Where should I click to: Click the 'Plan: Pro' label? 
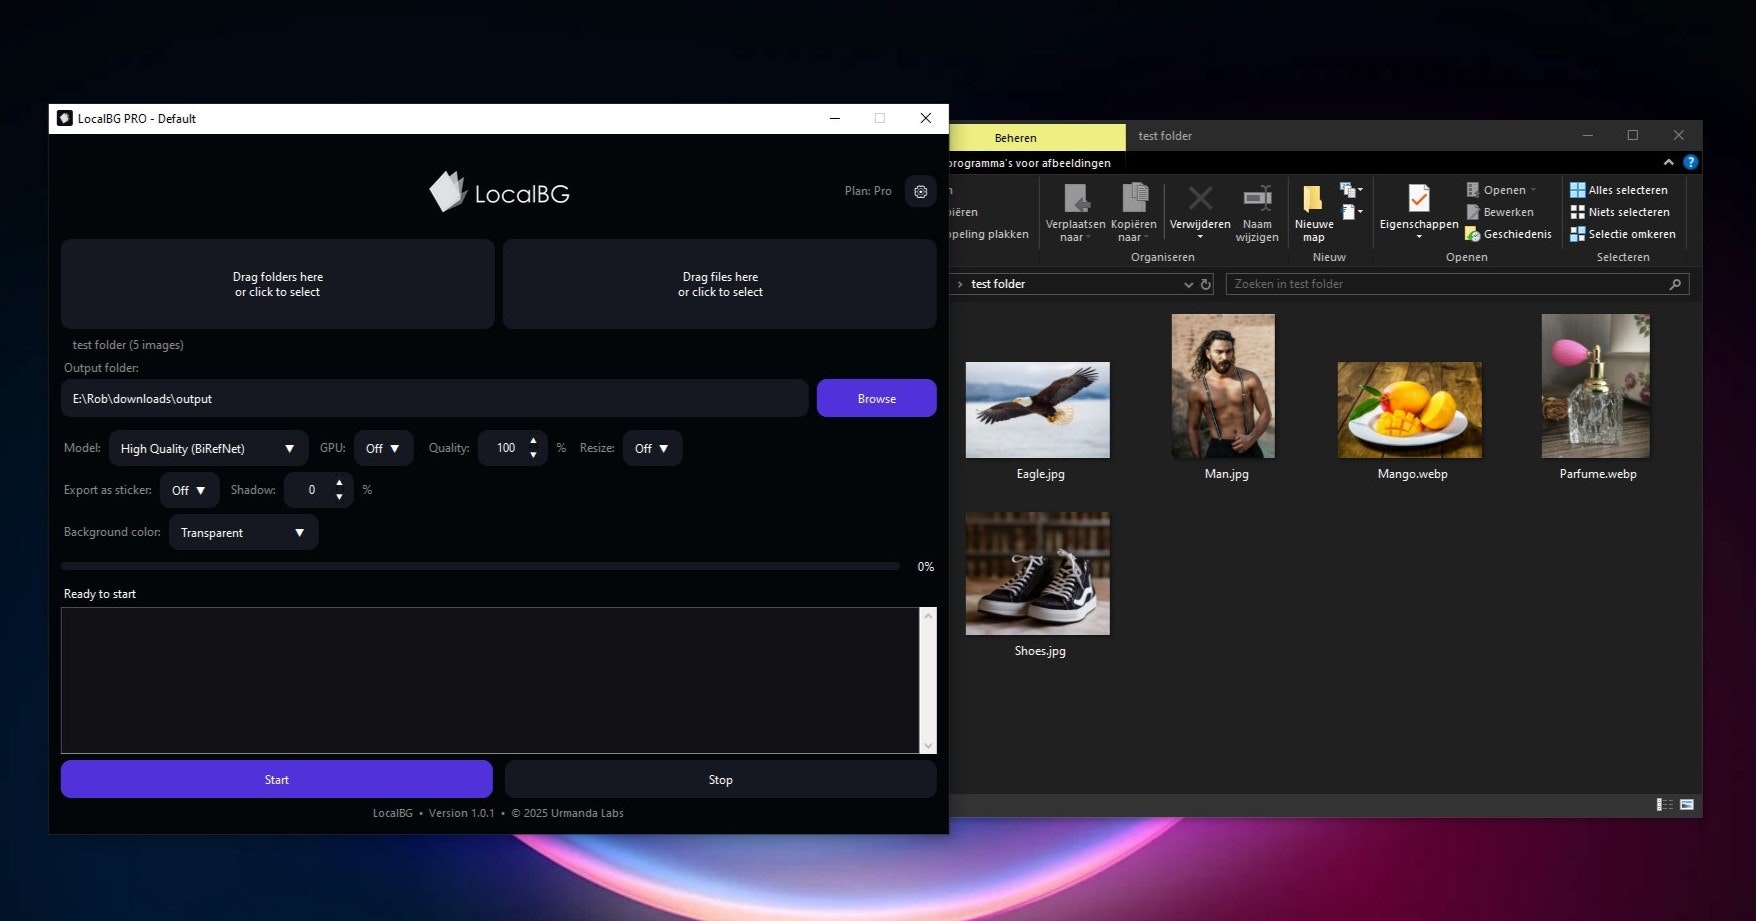(868, 191)
